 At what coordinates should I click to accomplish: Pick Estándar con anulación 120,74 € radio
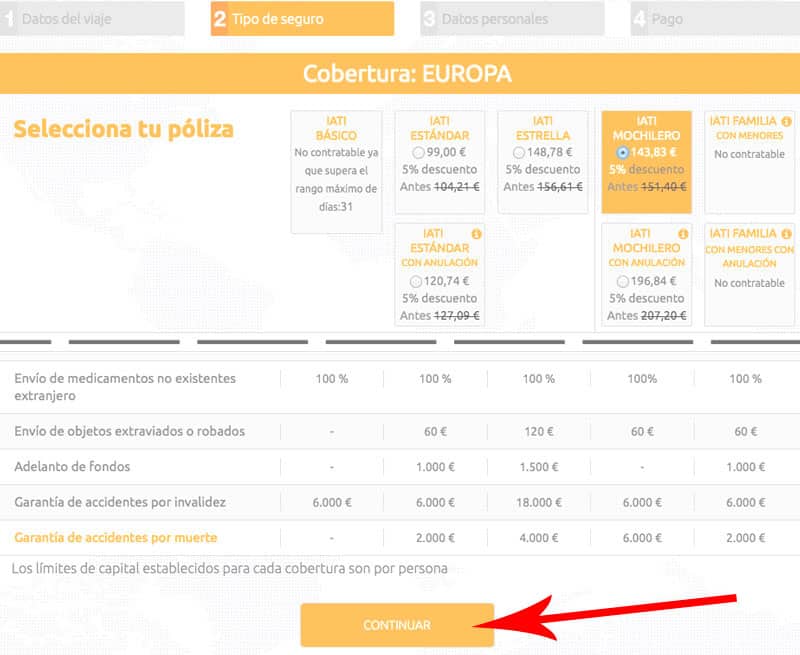pyautogui.click(x=415, y=281)
